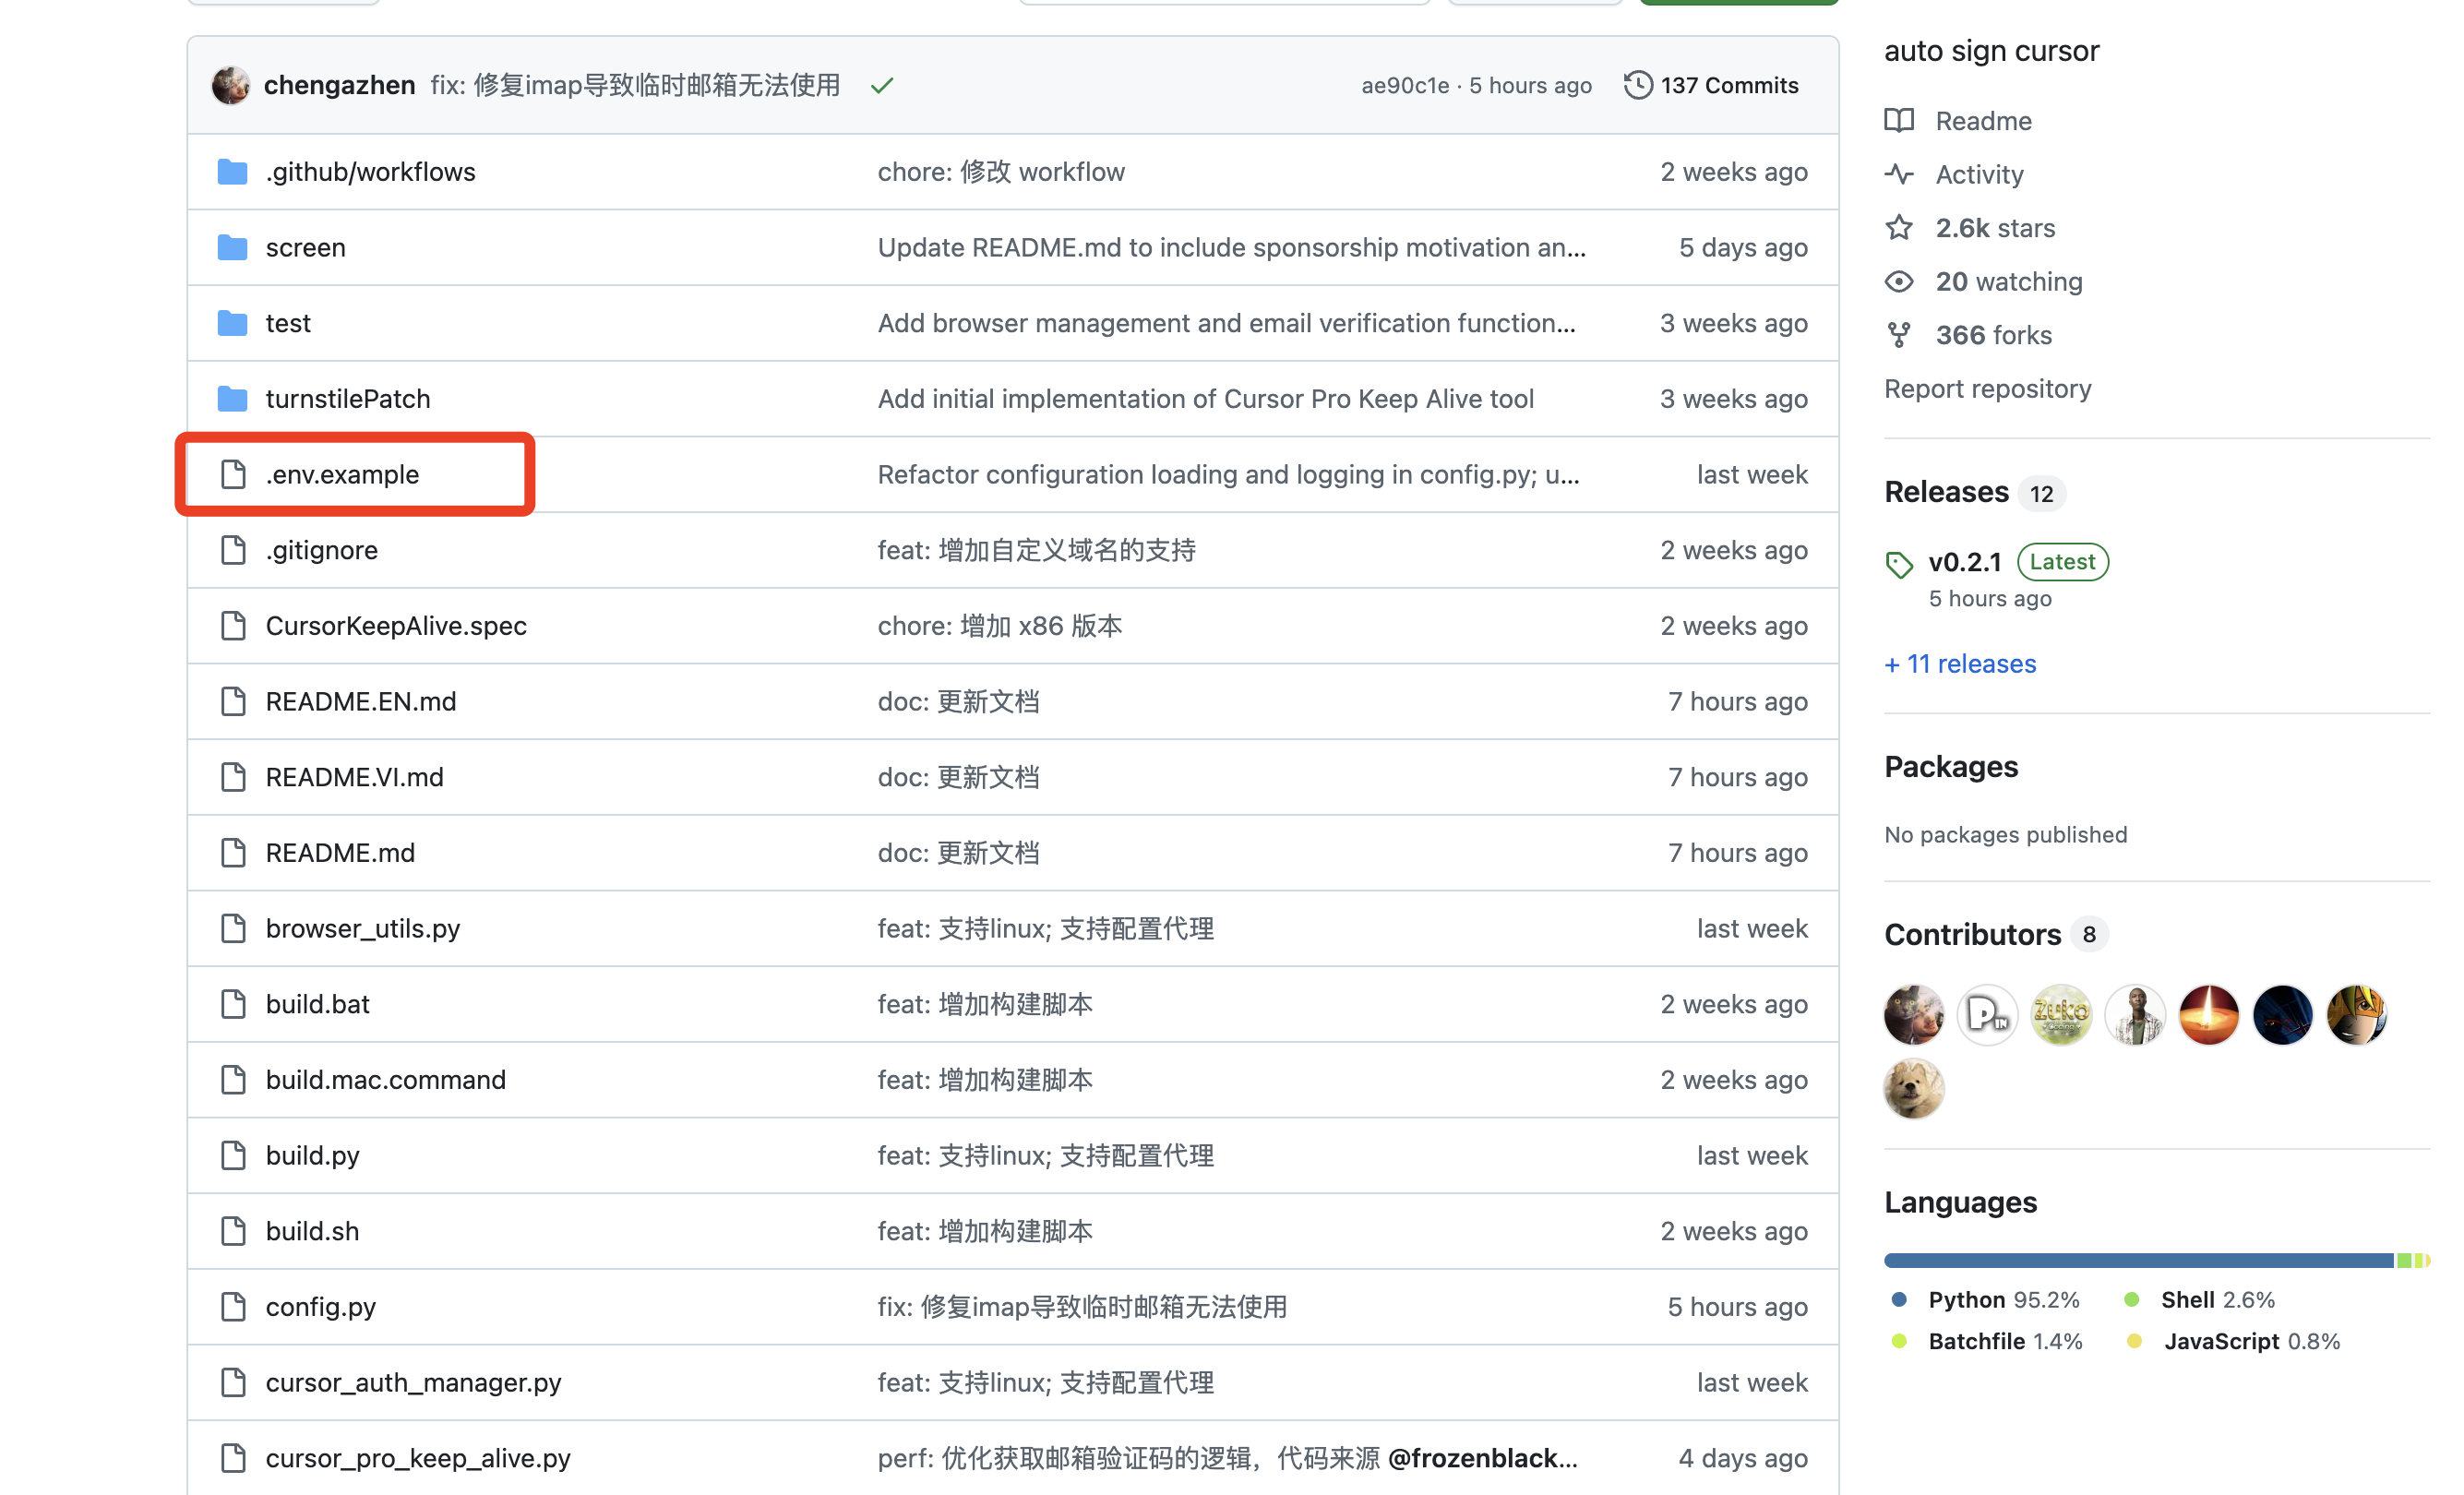Image resolution: width=2464 pixels, height=1495 pixels.
Task: Click the README.EN.md file icon
Action: click(233, 701)
